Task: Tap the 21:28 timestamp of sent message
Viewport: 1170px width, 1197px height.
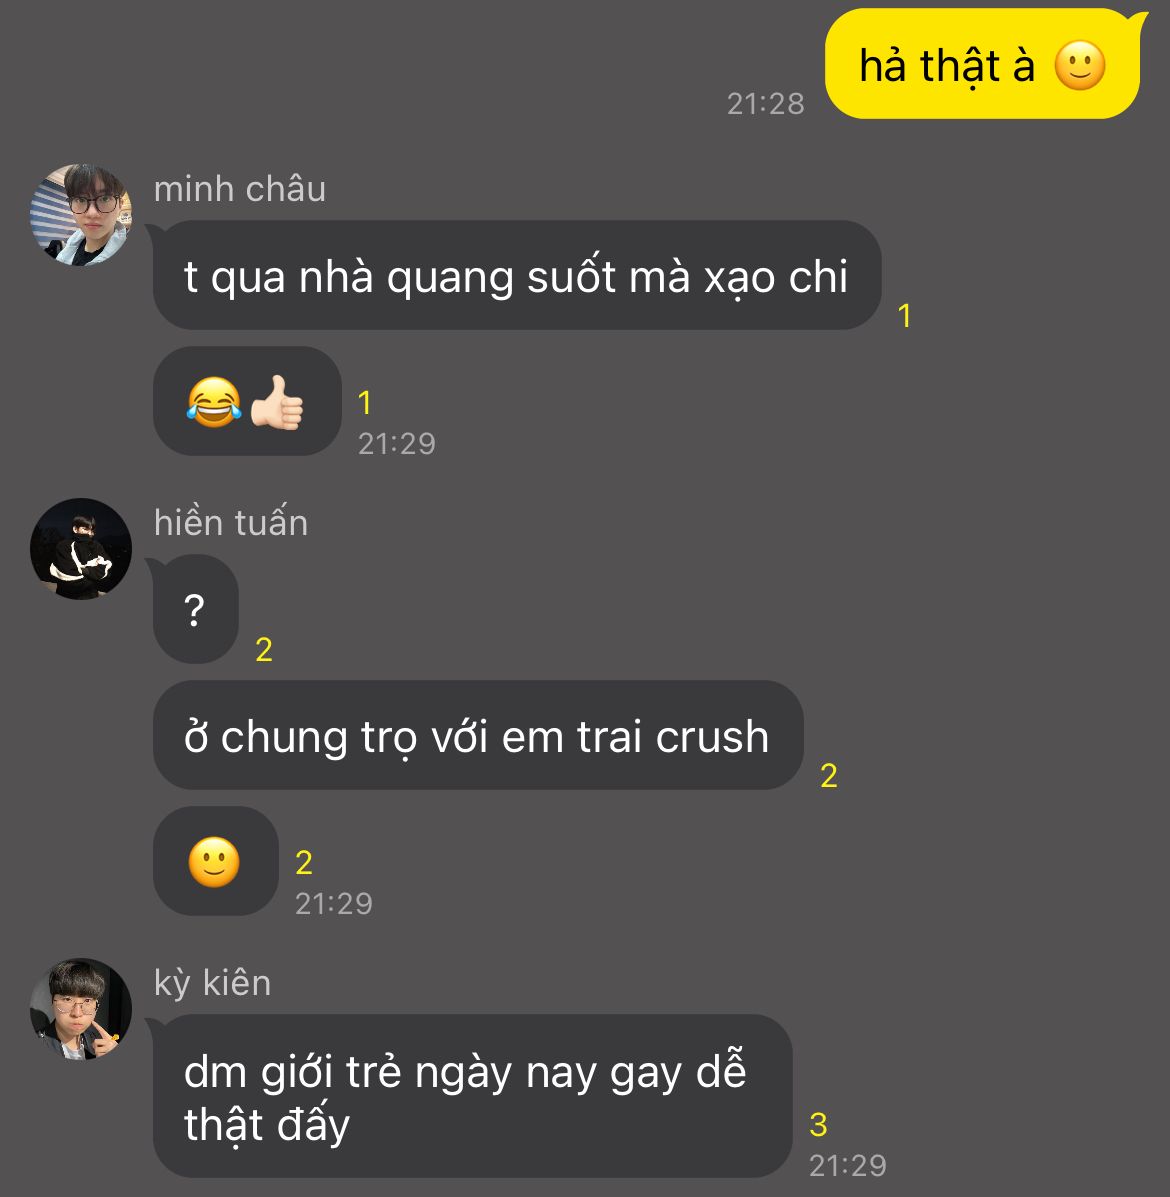Action: coord(765,104)
